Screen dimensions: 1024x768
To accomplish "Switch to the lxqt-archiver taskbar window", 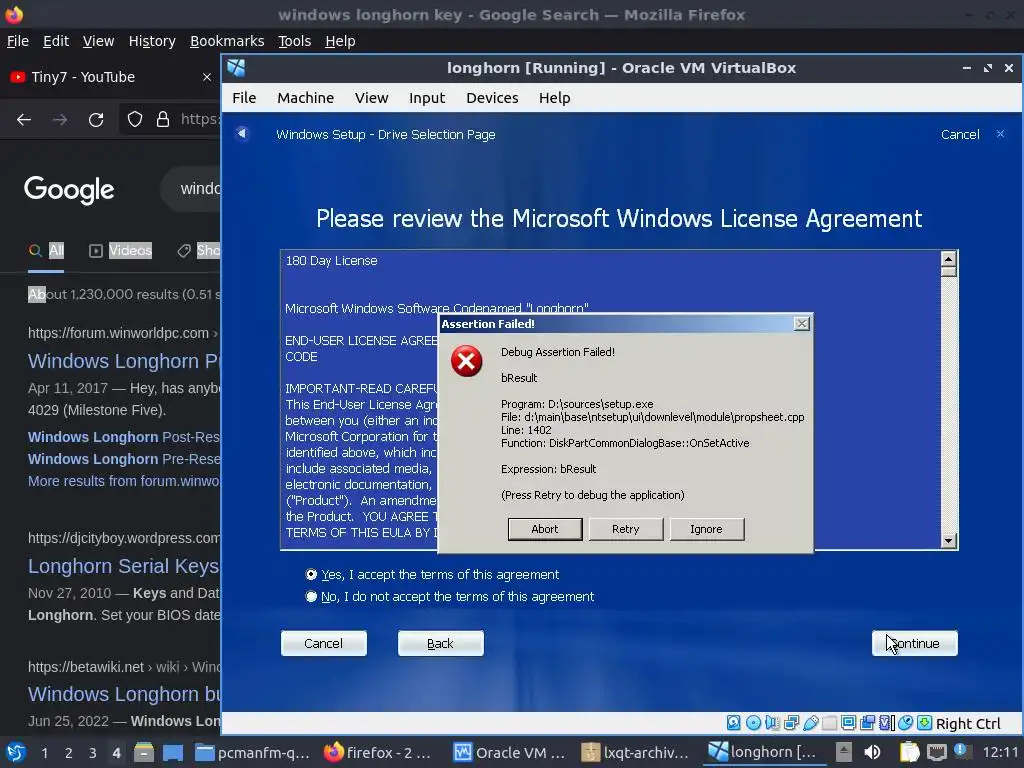I will click(x=635, y=752).
